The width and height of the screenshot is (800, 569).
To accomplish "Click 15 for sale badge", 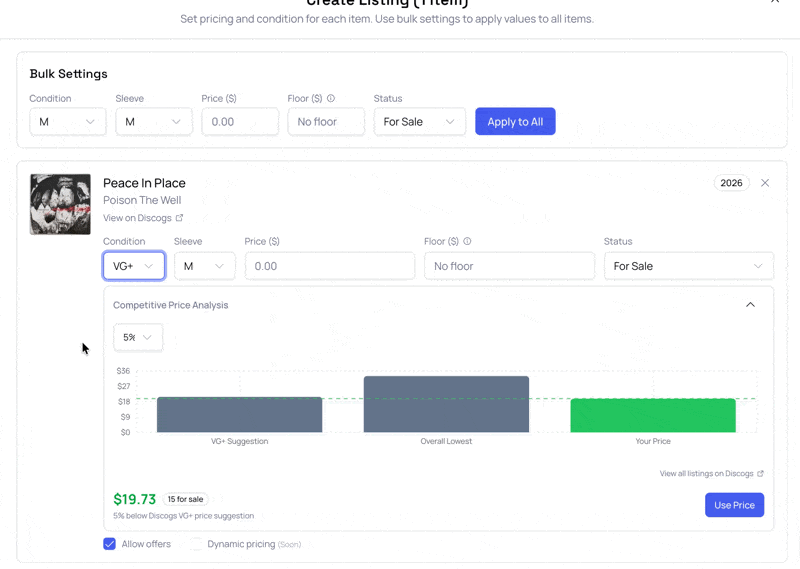I will 185,499.
